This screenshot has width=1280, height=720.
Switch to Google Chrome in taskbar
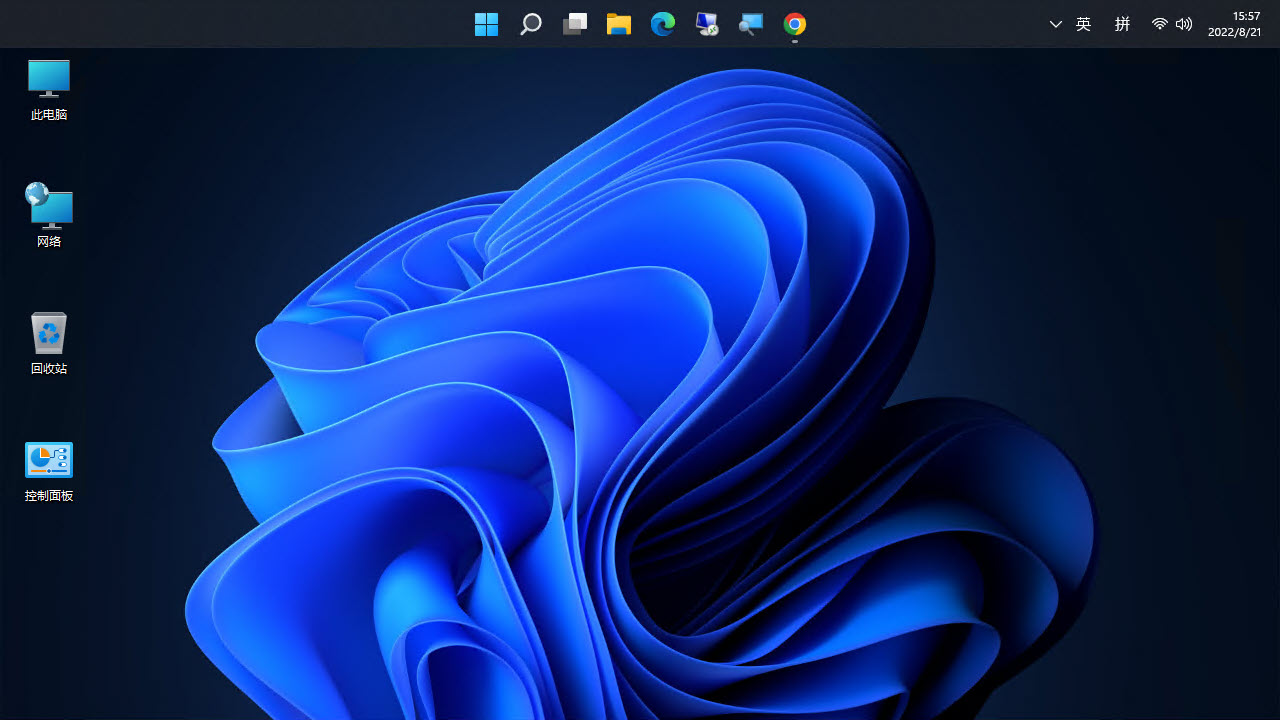click(x=795, y=24)
